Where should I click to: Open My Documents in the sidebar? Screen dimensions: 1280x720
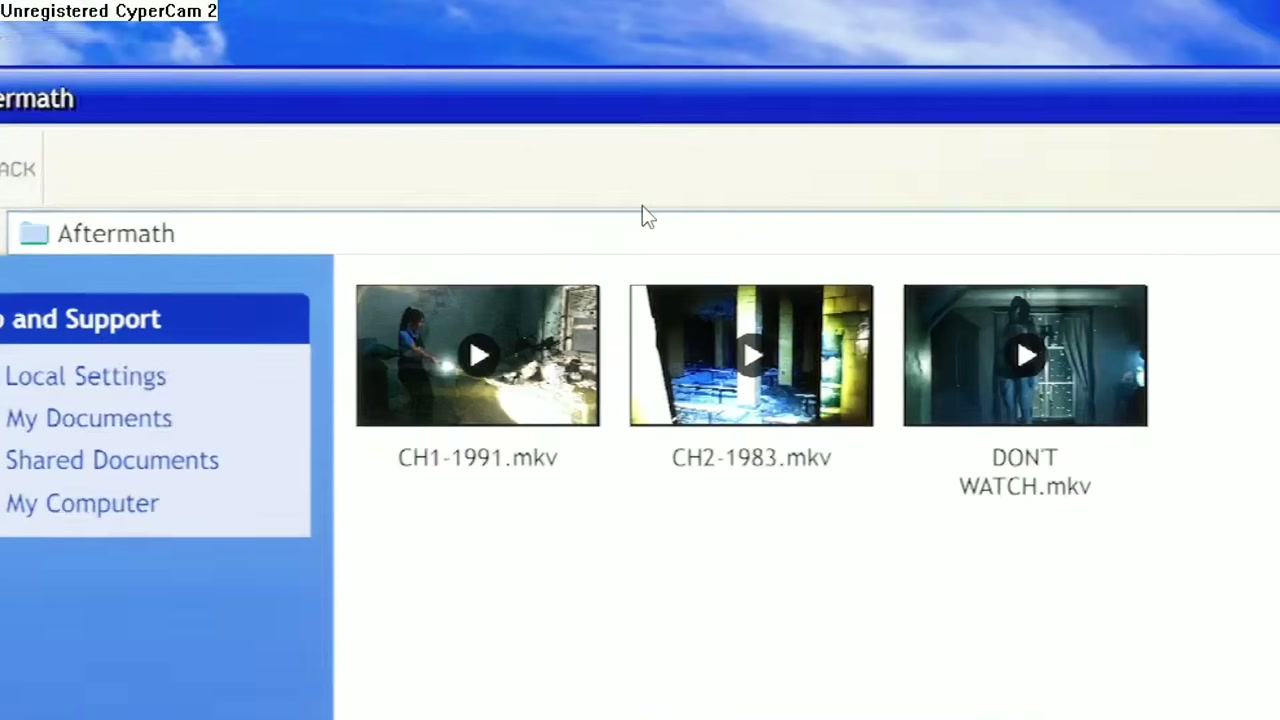click(88, 418)
